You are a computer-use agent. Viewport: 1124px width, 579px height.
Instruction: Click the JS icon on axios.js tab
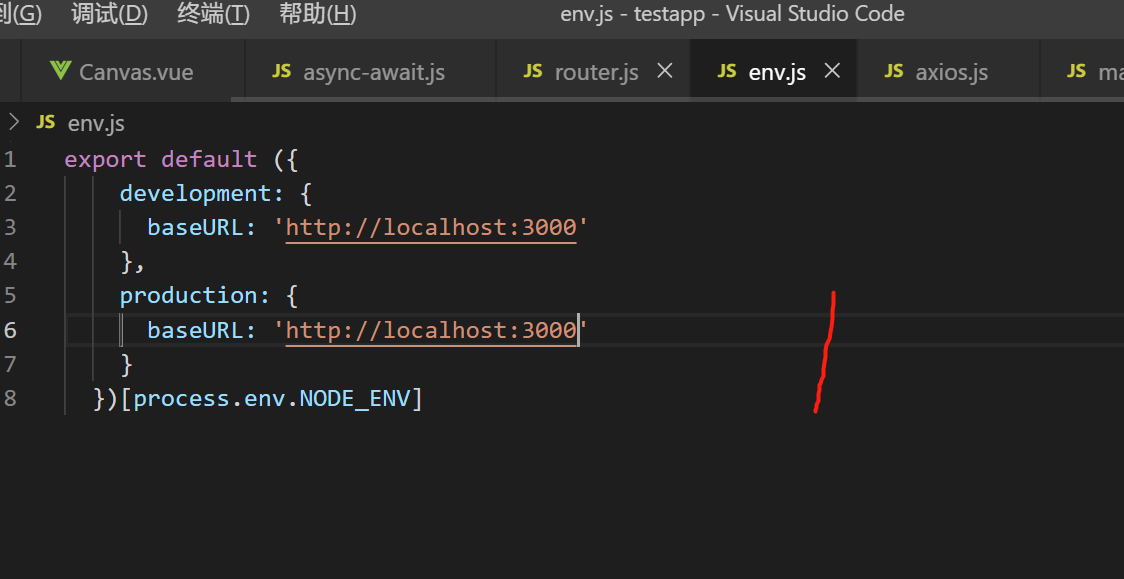click(894, 71)
